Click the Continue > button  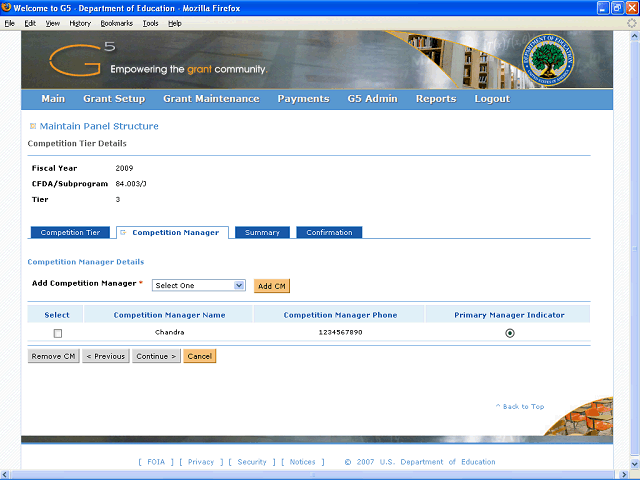(x=156, y=356)
